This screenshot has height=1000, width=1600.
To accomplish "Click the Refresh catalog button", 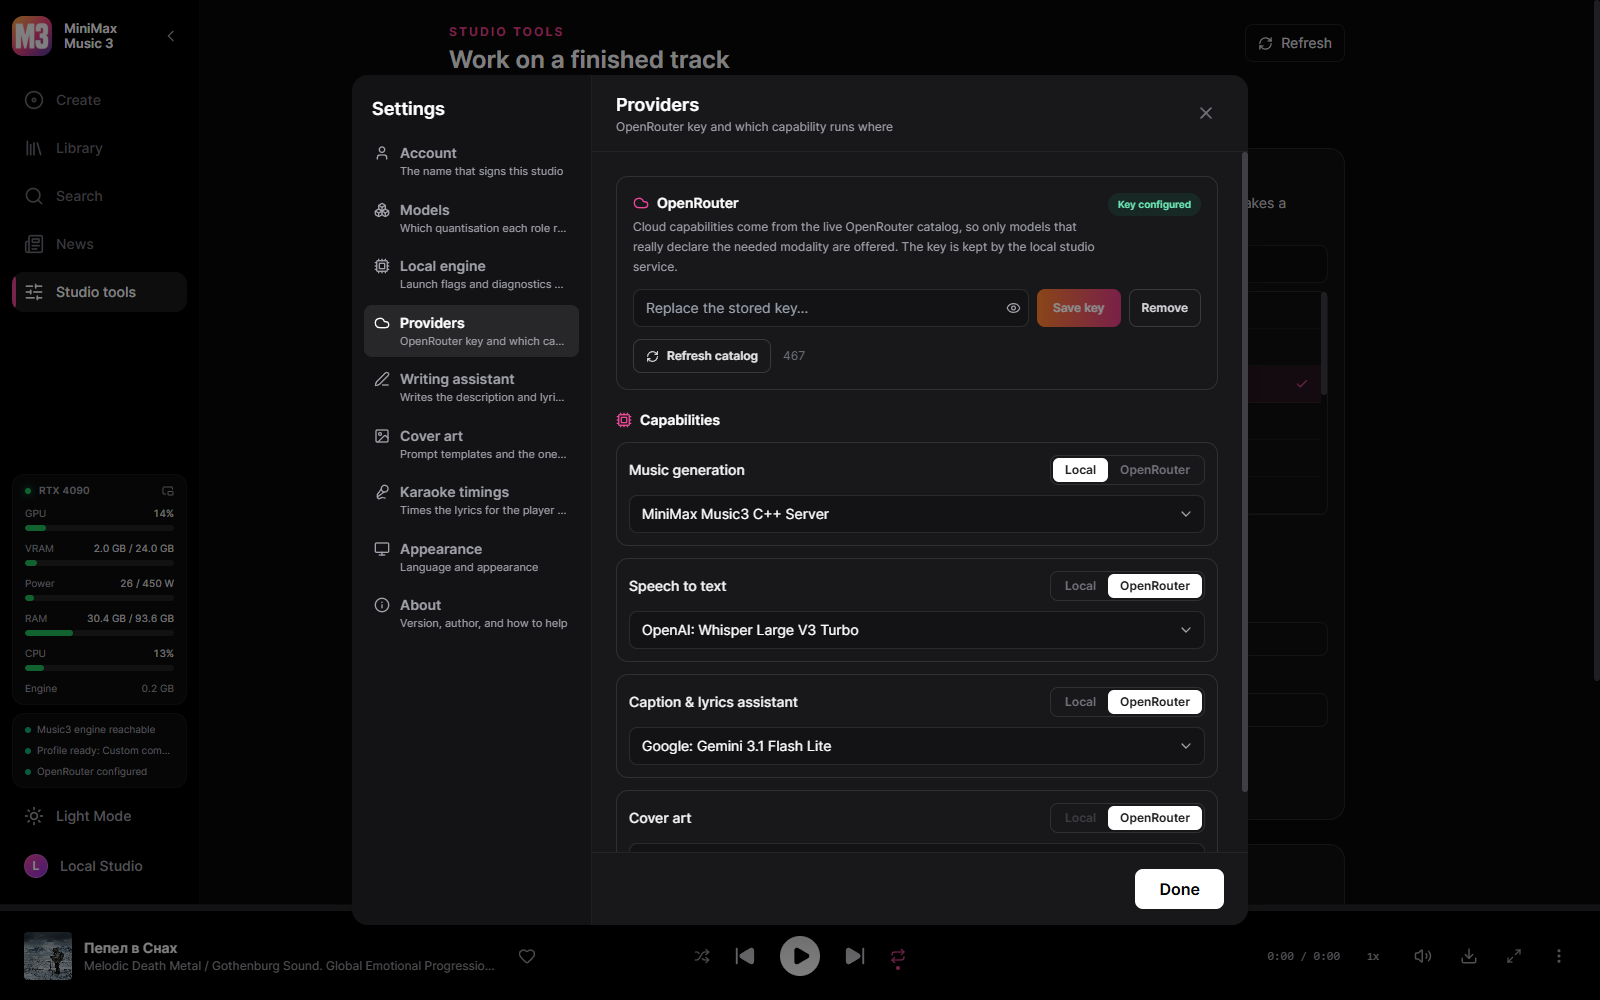I will (702, 356).
